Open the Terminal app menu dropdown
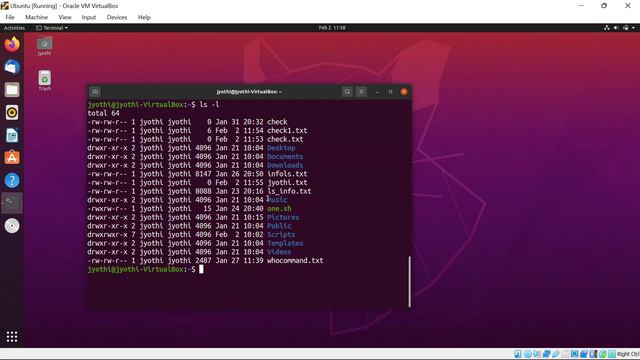Image resolution: width=640 pixels, height=360 pixels. pos(52,28)
